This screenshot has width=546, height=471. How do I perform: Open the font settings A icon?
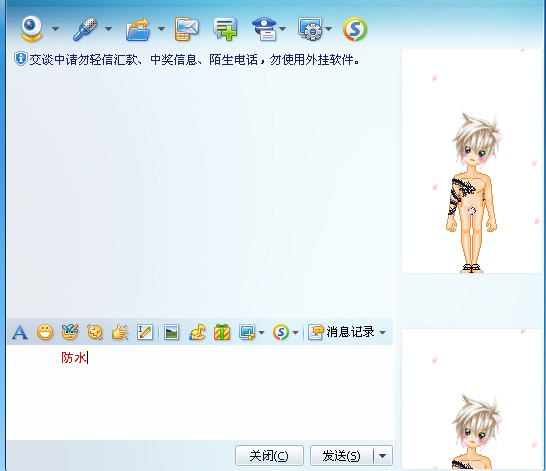tap(20, 332)
